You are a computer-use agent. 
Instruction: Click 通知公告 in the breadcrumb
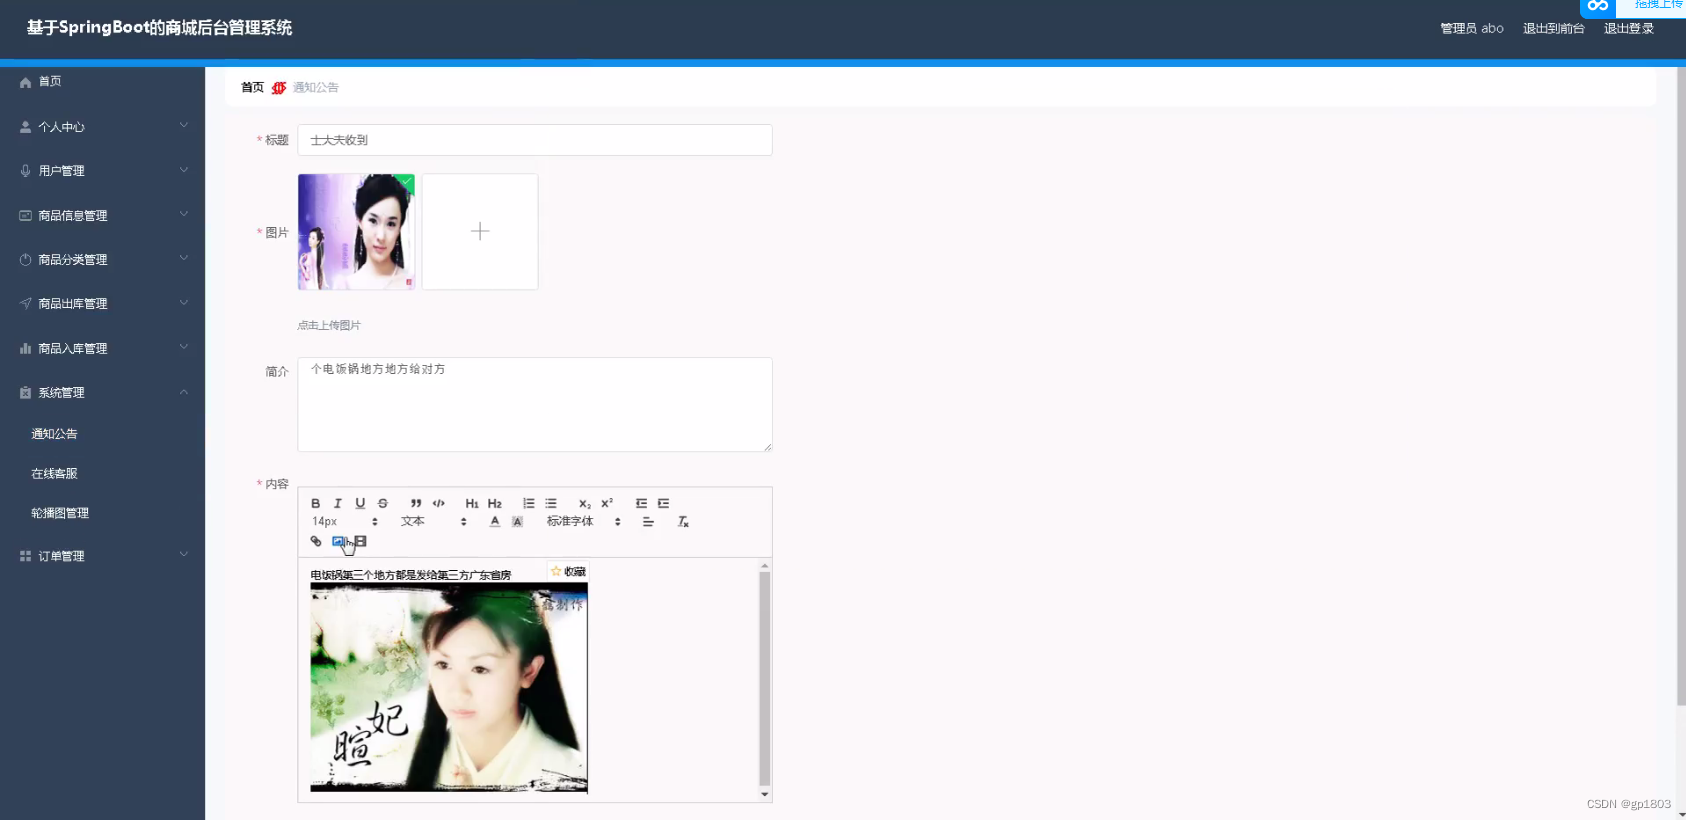click(x=315, y=88)
